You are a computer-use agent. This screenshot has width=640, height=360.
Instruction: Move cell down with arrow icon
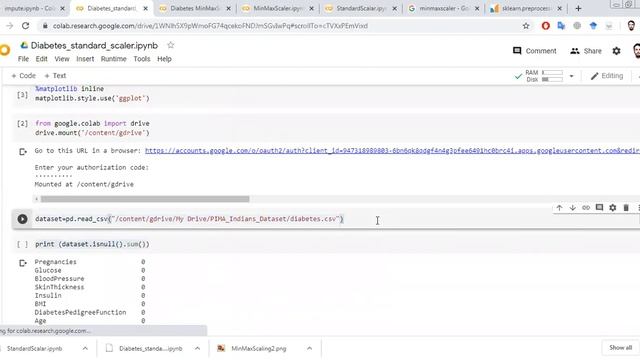573,208
